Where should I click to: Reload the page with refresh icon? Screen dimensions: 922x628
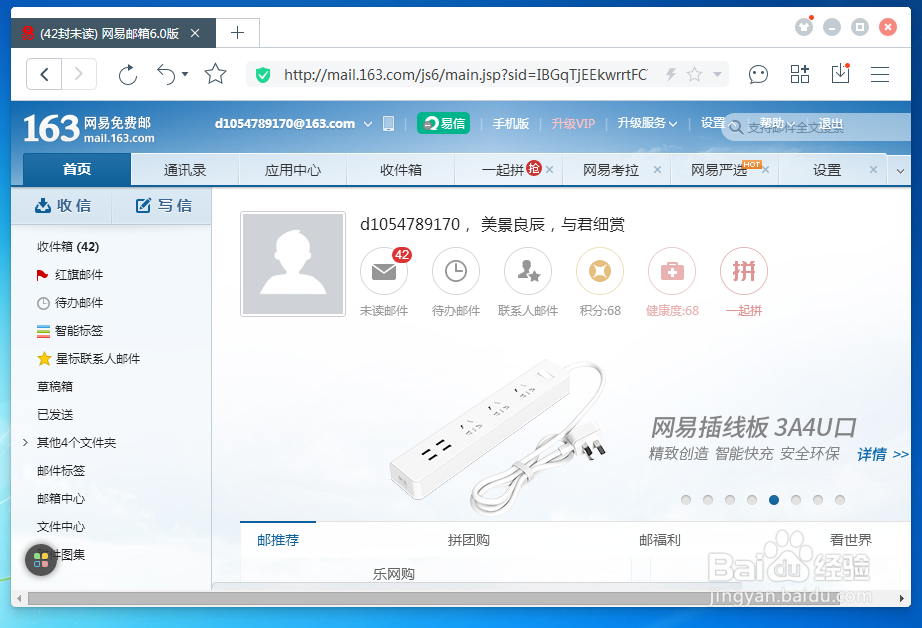pos(128,75)
